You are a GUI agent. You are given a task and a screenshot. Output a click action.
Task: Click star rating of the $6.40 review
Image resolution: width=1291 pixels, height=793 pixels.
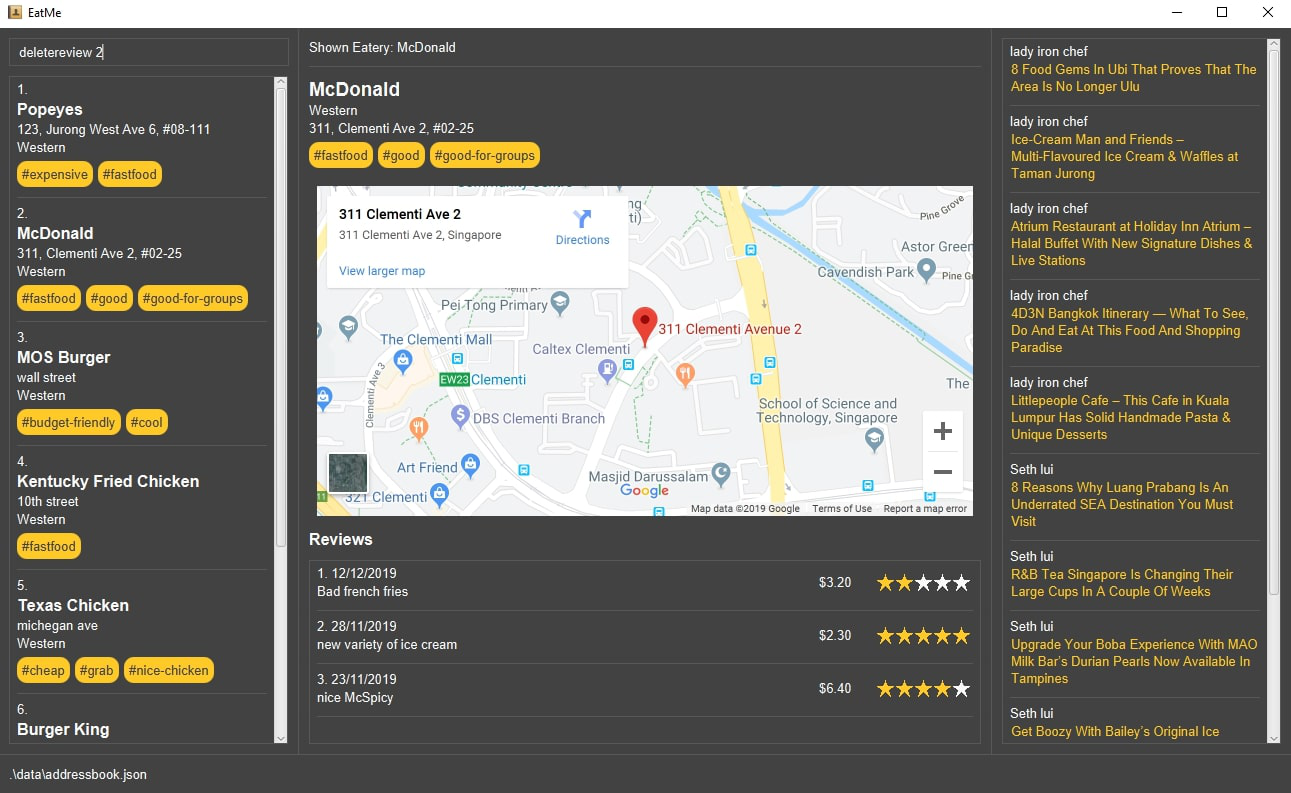[923, 688]
